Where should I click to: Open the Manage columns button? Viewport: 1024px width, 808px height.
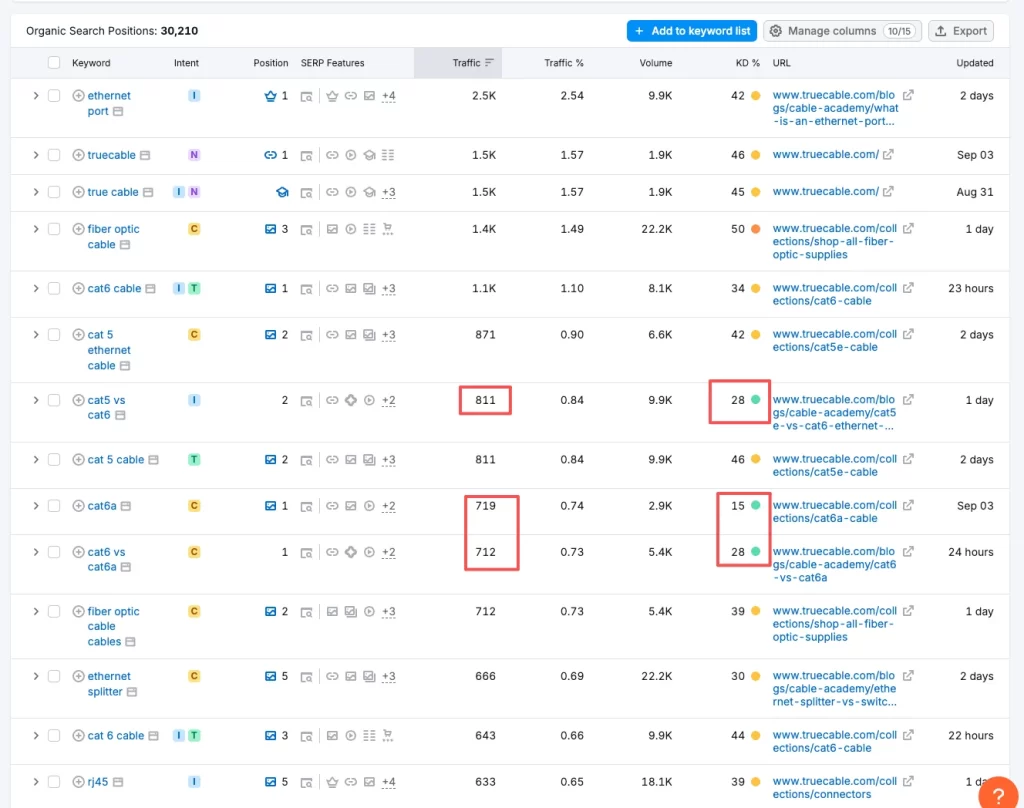point(842,31)
